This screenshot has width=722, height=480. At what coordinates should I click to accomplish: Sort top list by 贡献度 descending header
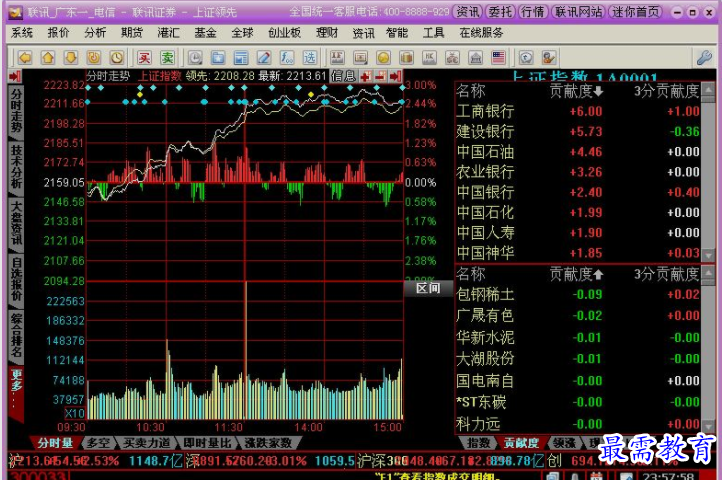pyautogui.click(x=576, y=91)
